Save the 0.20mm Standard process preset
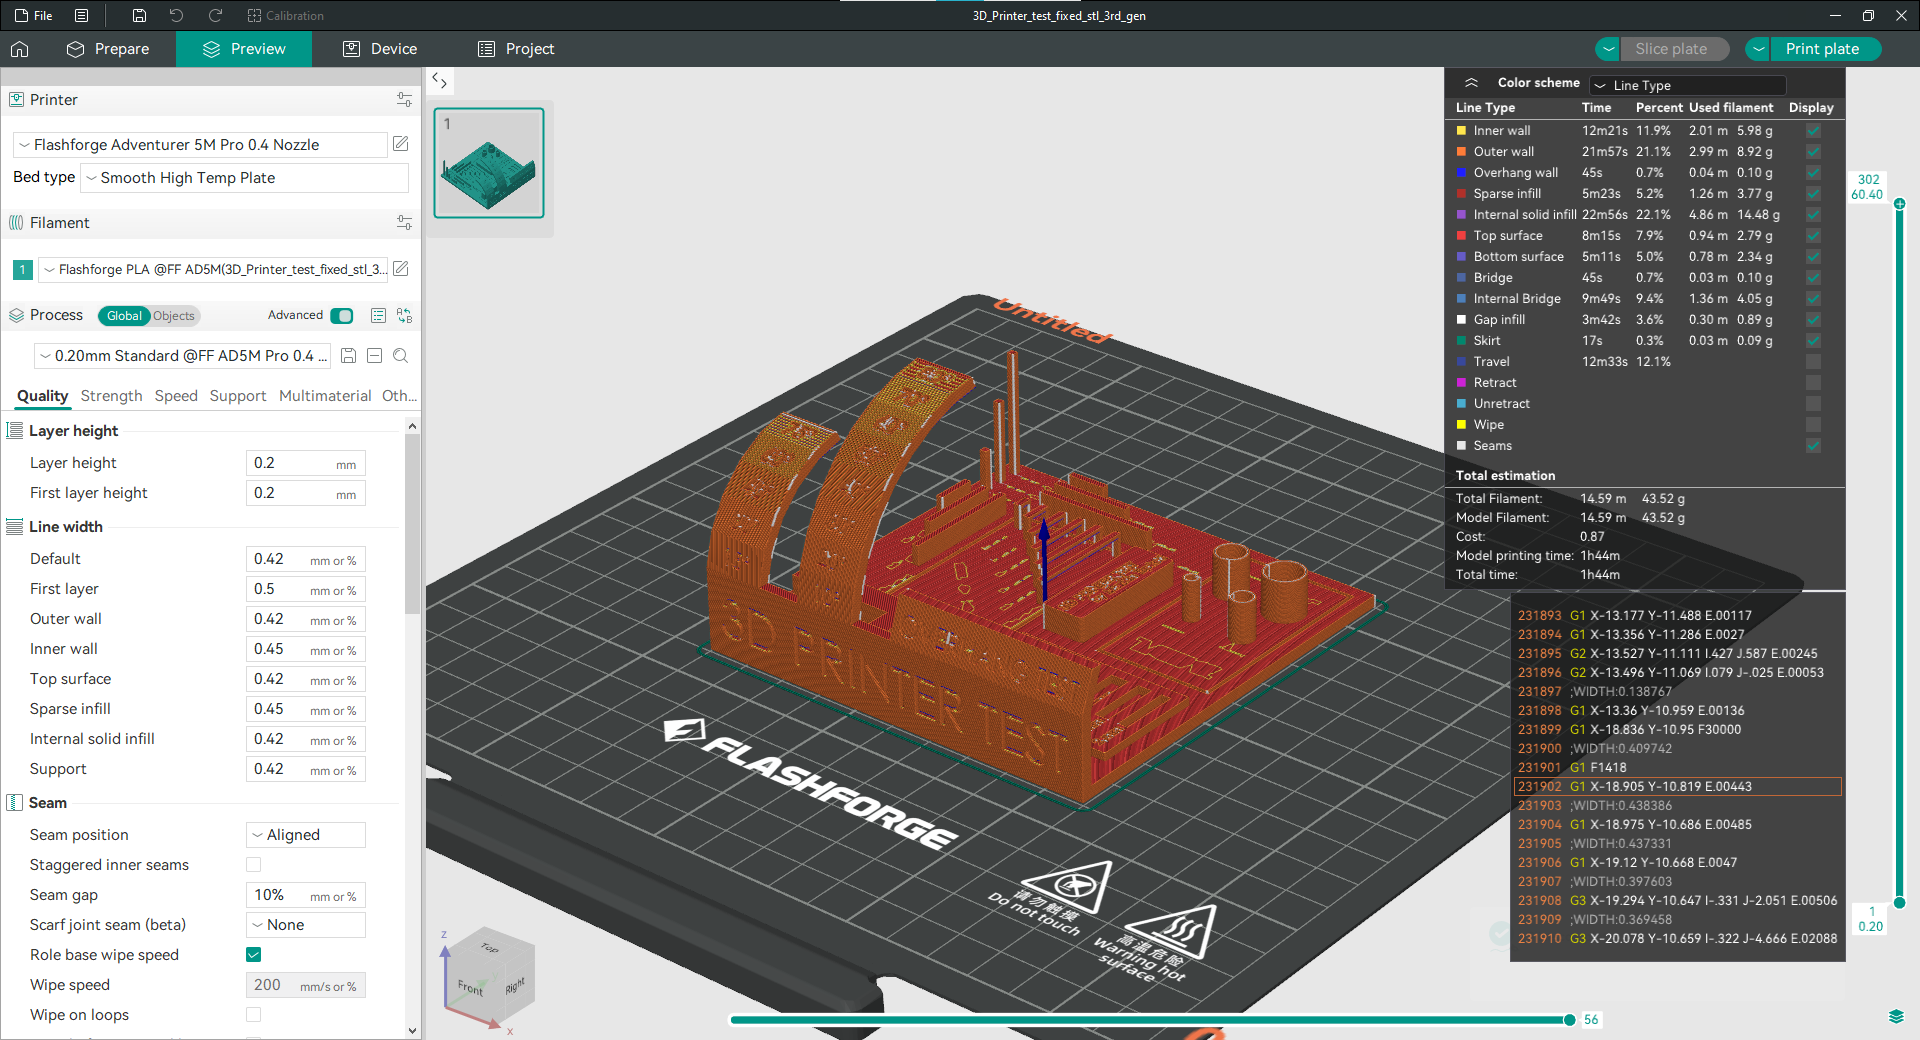The image size is (1920, 1040). 349,356
